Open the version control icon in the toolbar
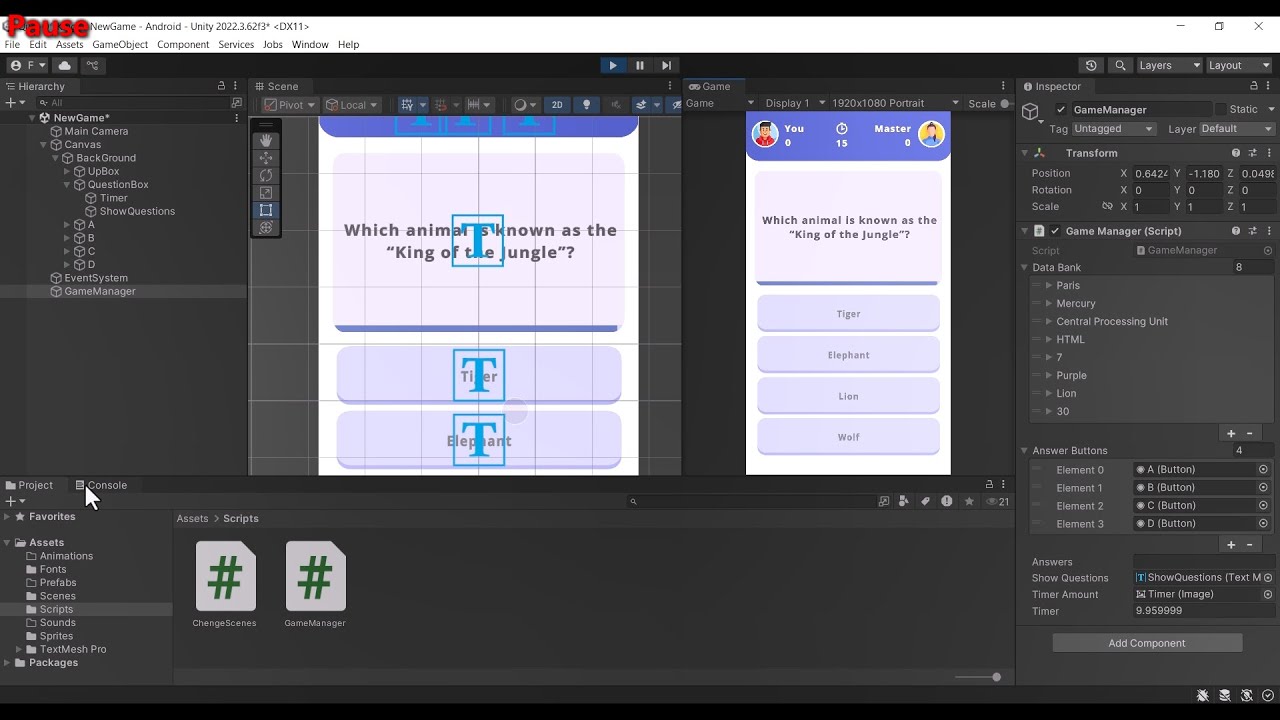The width and height of the screenshot is (1280, 720). 92,65
